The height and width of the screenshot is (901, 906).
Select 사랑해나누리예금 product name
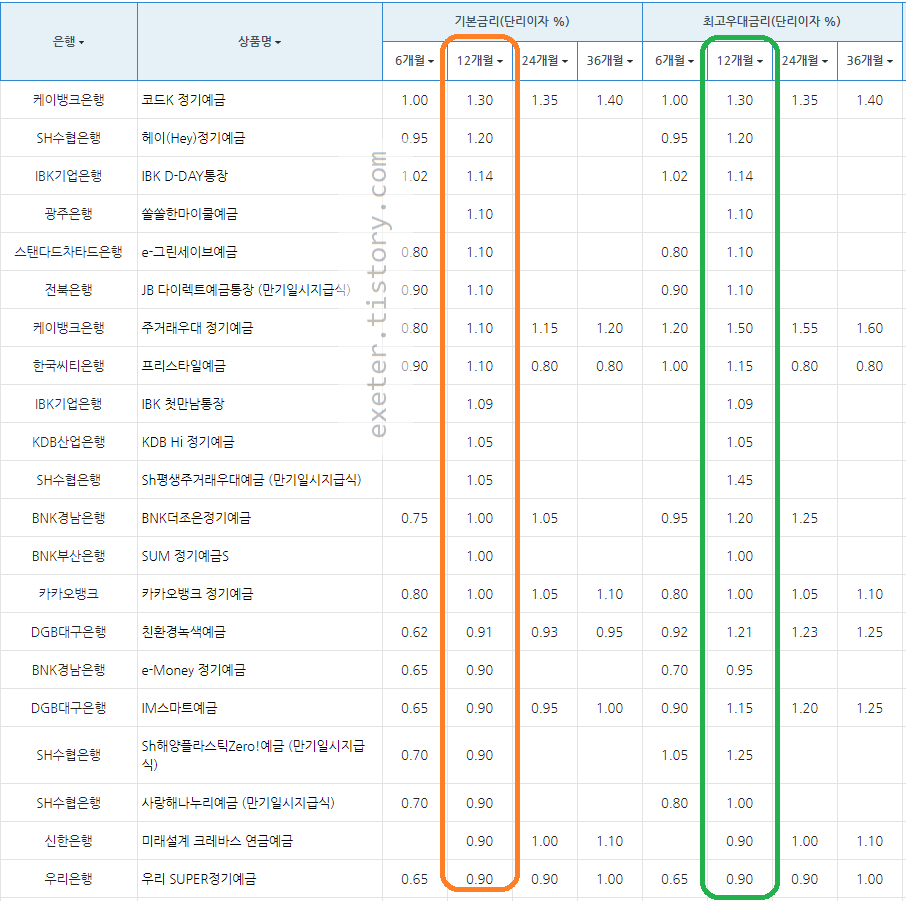[238, 803]
